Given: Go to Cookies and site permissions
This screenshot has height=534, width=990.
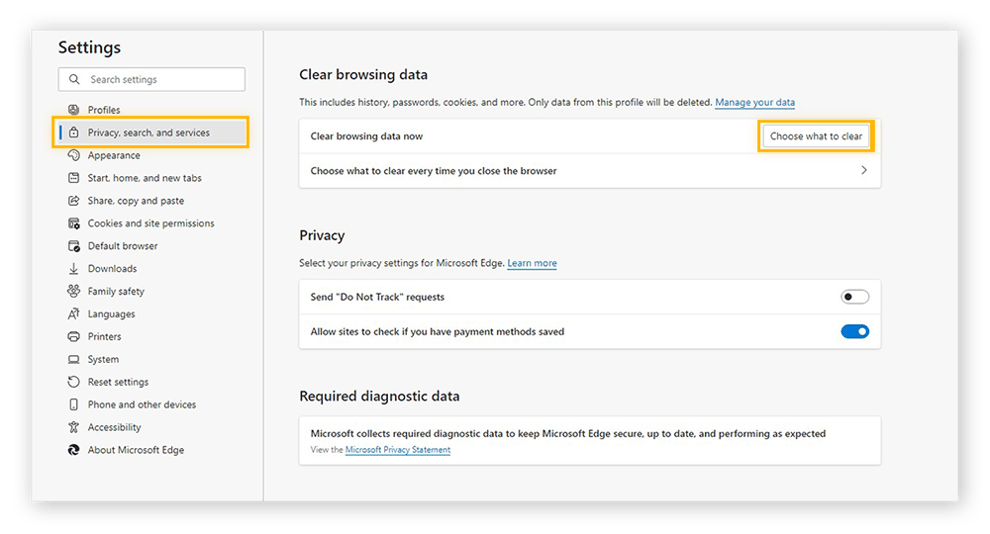Looking at the screenshot, I should pyautogui.click(x=150, y=224).
